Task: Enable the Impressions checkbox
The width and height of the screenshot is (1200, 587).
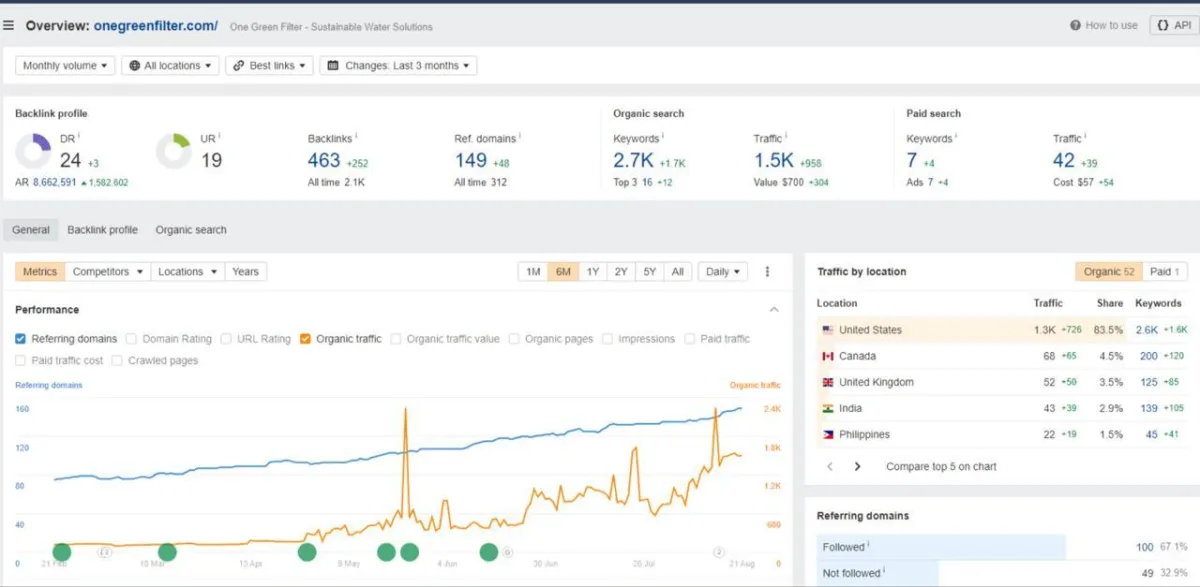Action: click(607, 339)
